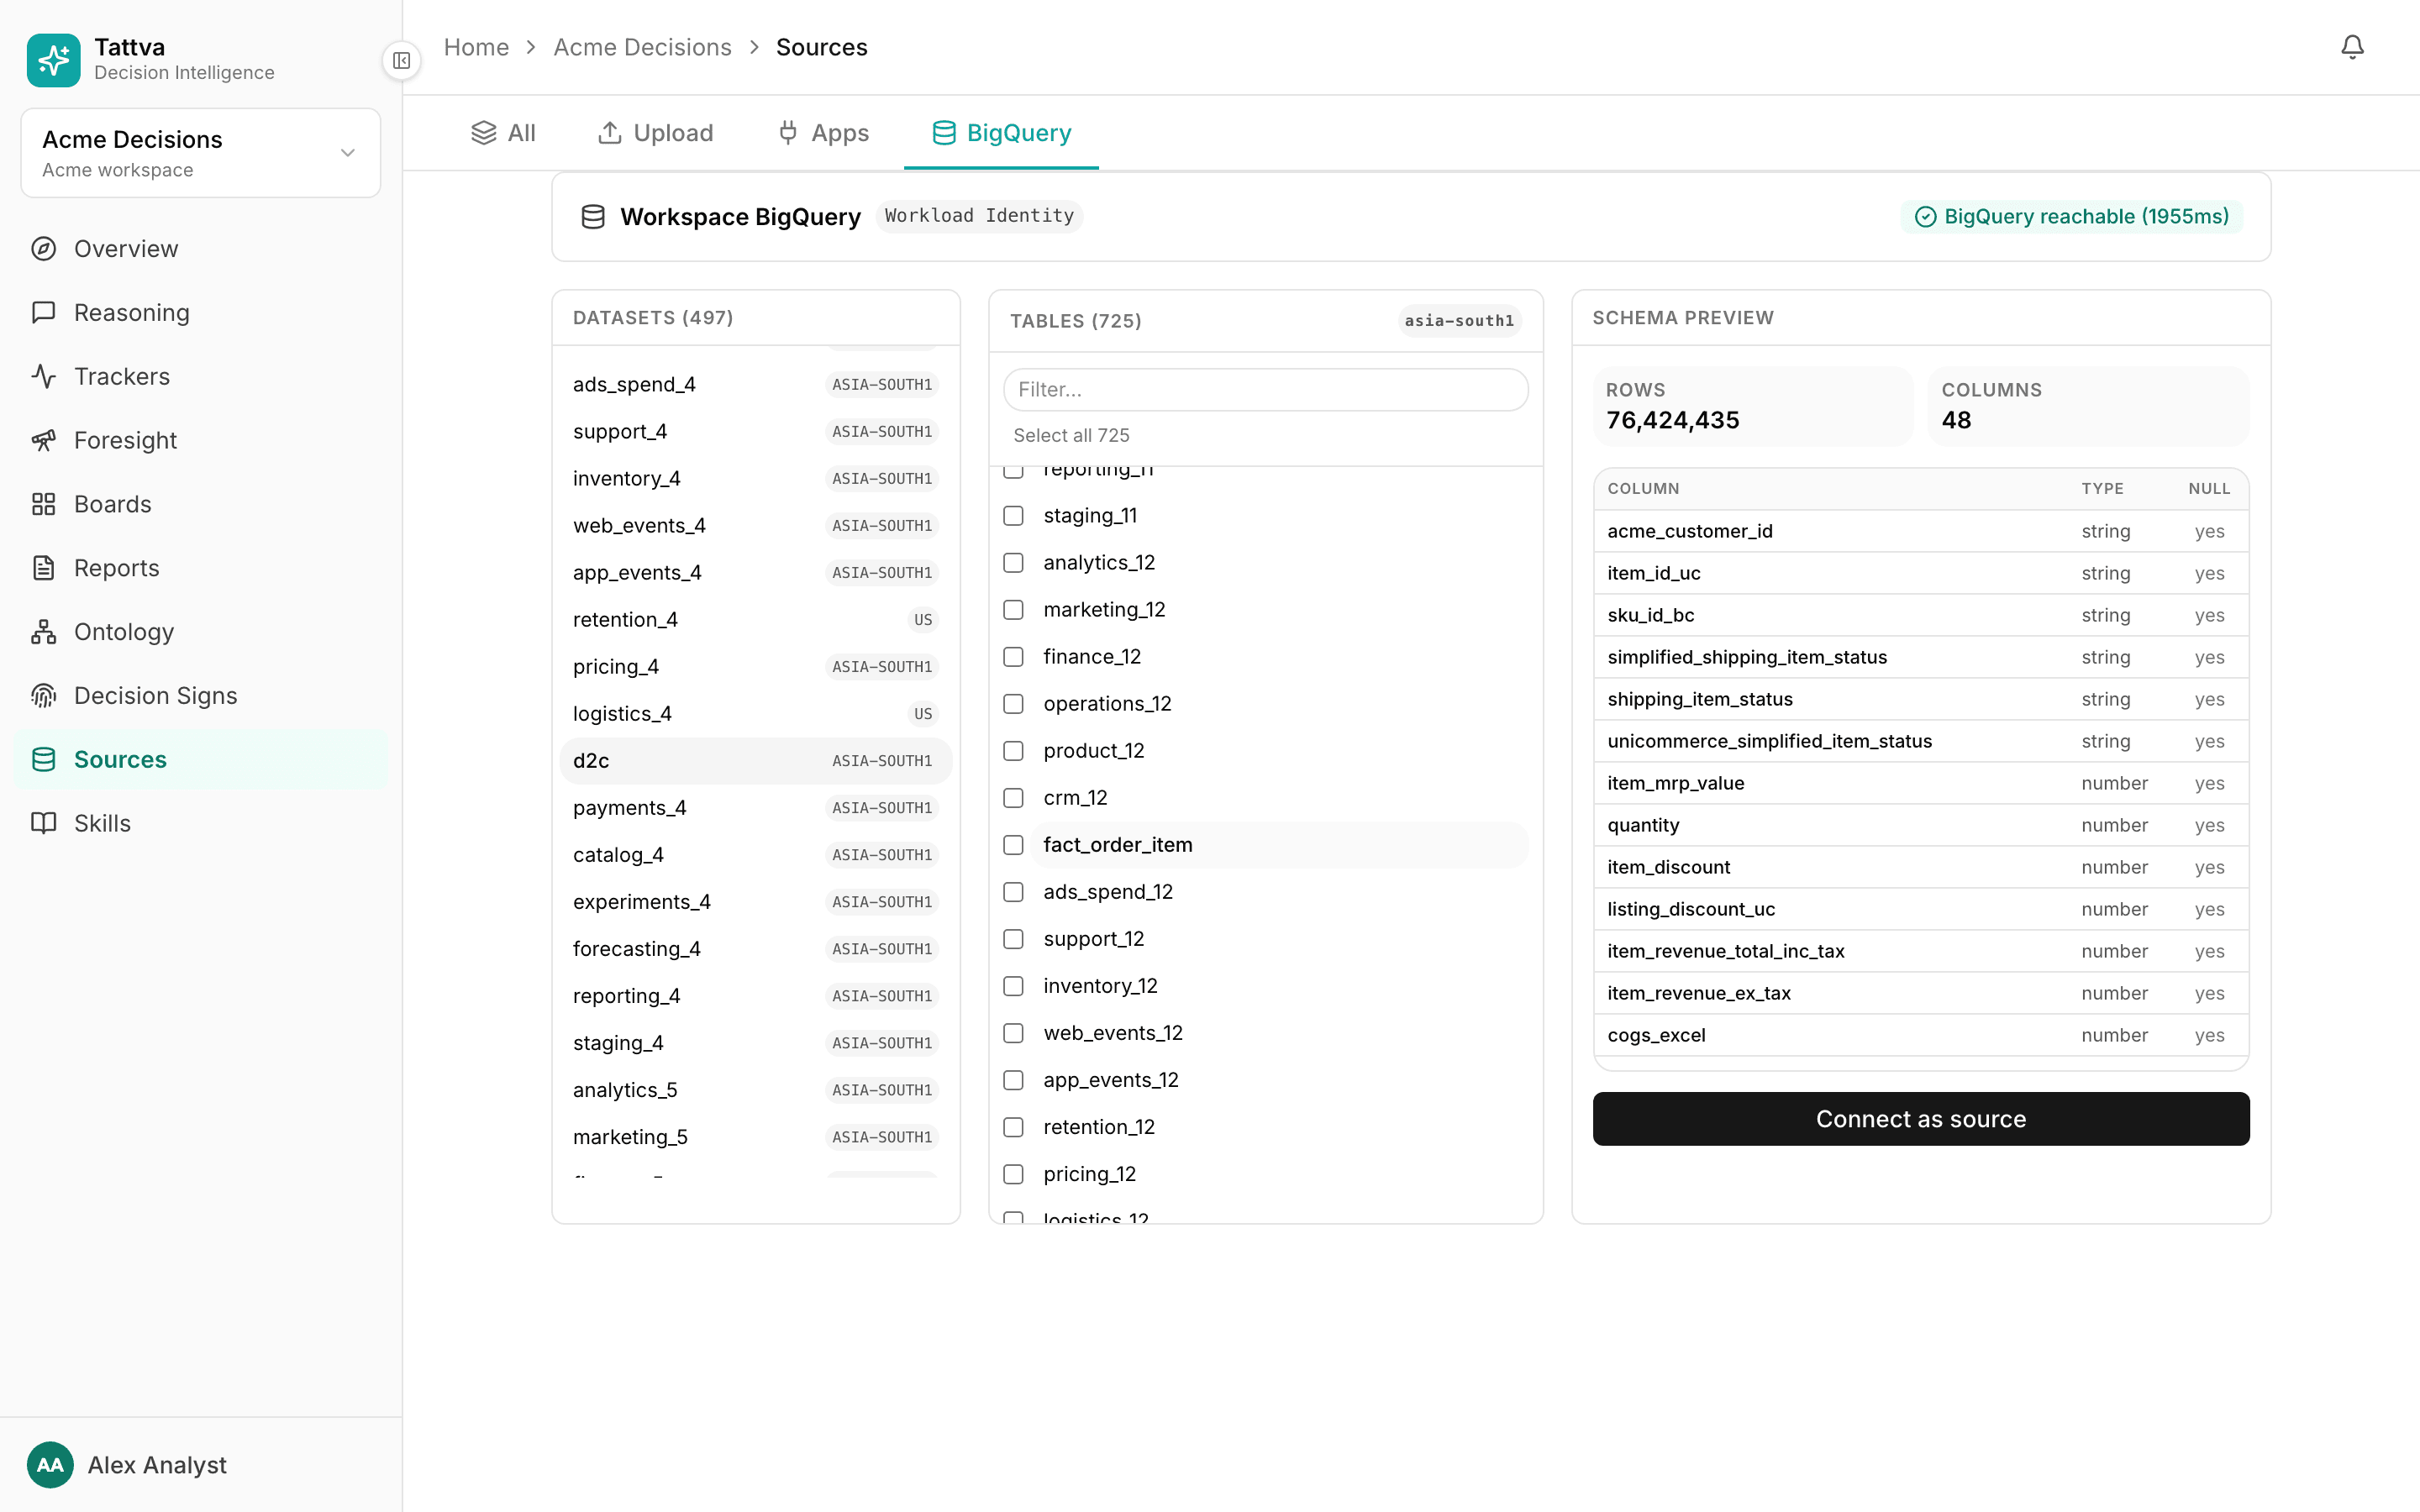This screenshot has width=2420, height=1512.
Task: Click the Trackers pulse icon
Action: [x=43, y=376]
